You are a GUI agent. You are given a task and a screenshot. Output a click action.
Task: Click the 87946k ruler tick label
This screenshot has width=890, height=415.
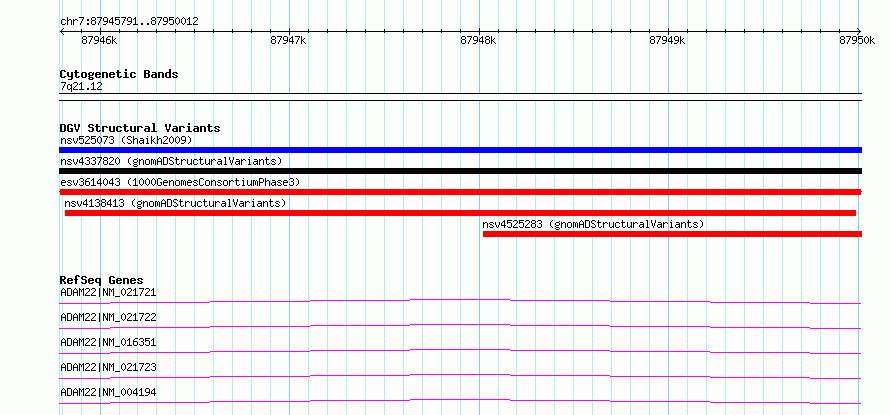pyautogui.click(x=99, y=40)
